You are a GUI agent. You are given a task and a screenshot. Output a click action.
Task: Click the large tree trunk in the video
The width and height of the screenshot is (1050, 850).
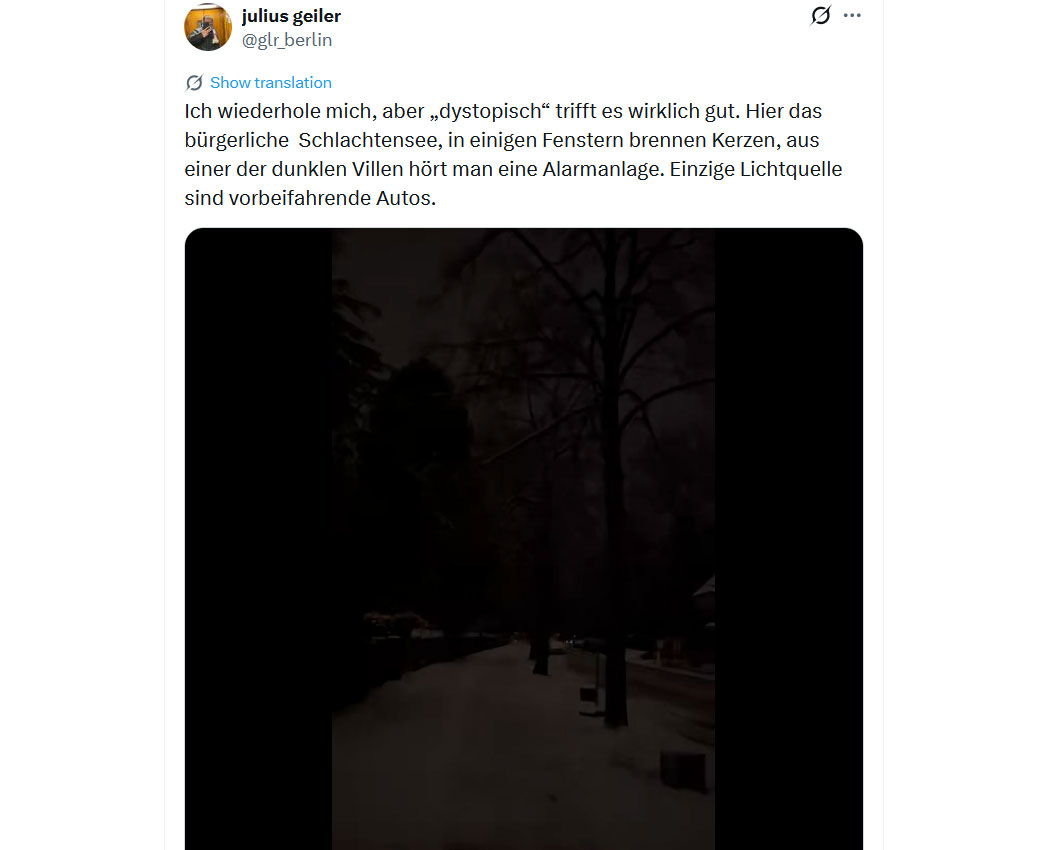pos(614,536)
